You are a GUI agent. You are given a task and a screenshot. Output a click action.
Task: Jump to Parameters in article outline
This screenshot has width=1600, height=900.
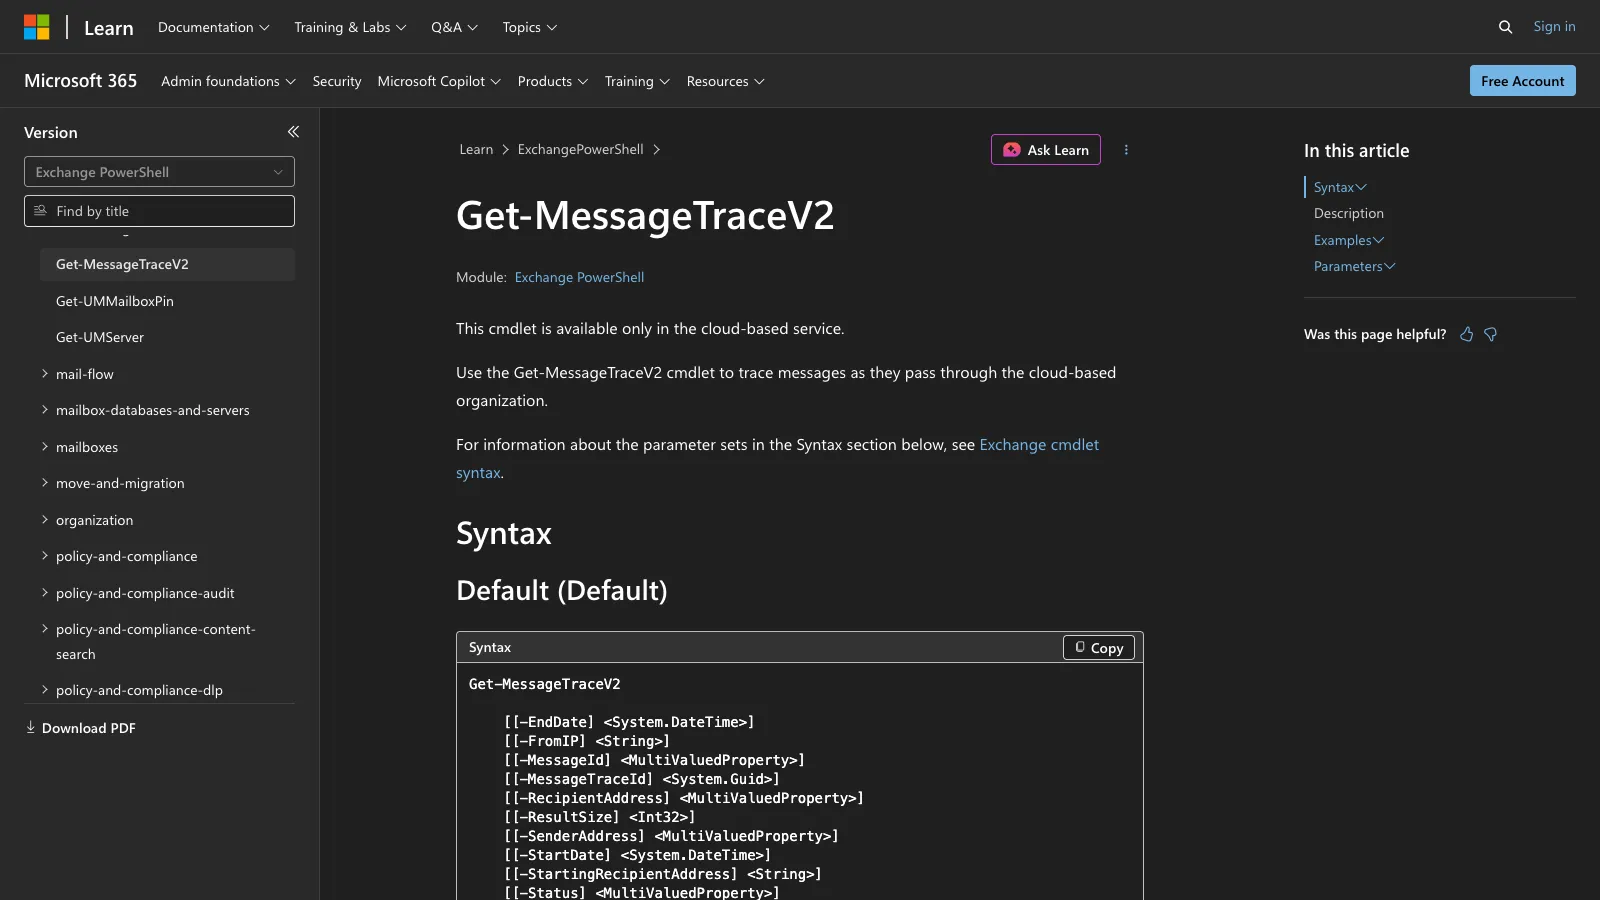pos(1354,266)
